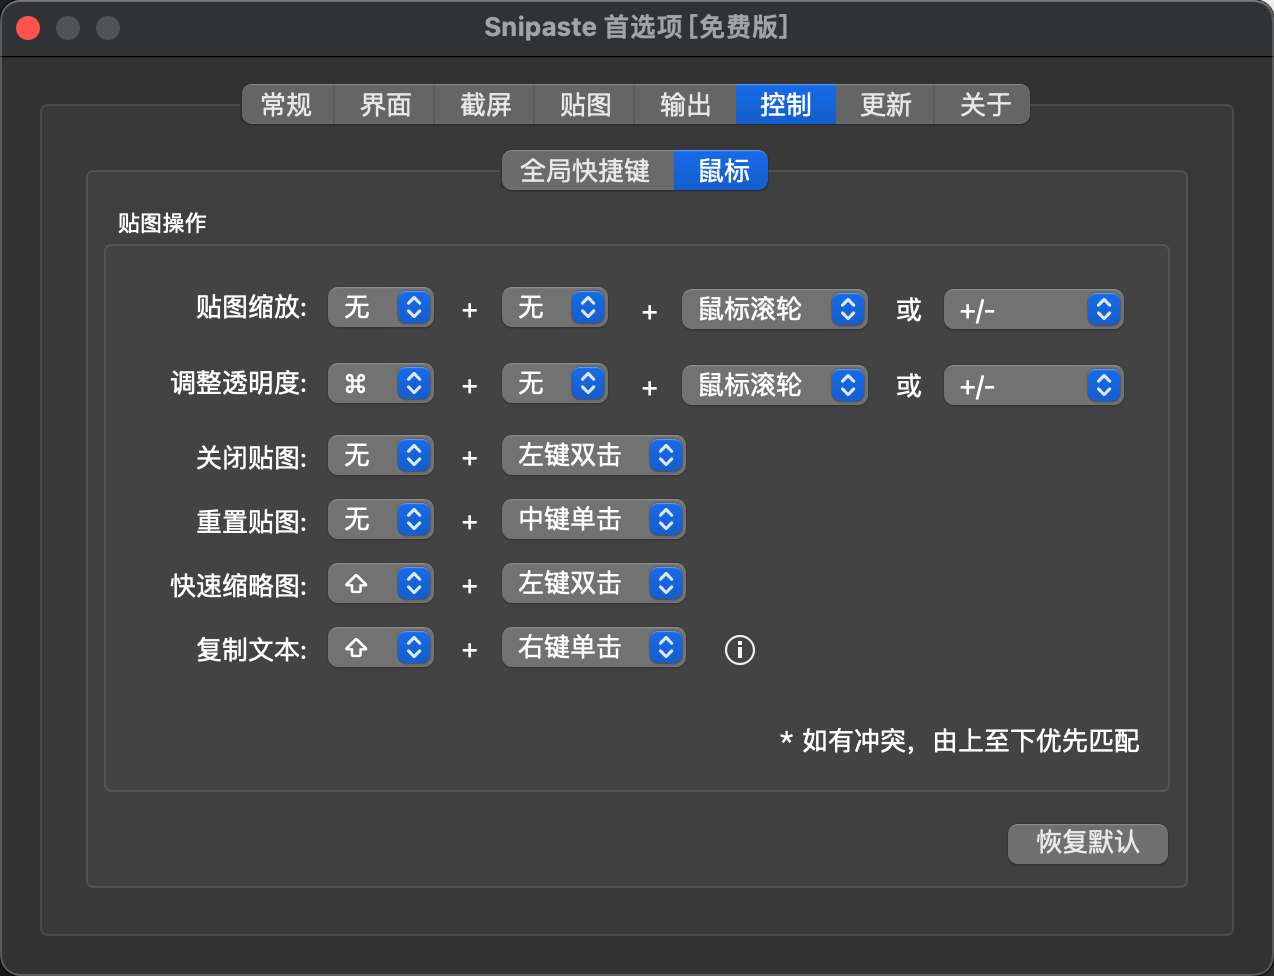Click the info icon beside 复制文本
Screen dimensions: 1274x976
pos(739,650)
